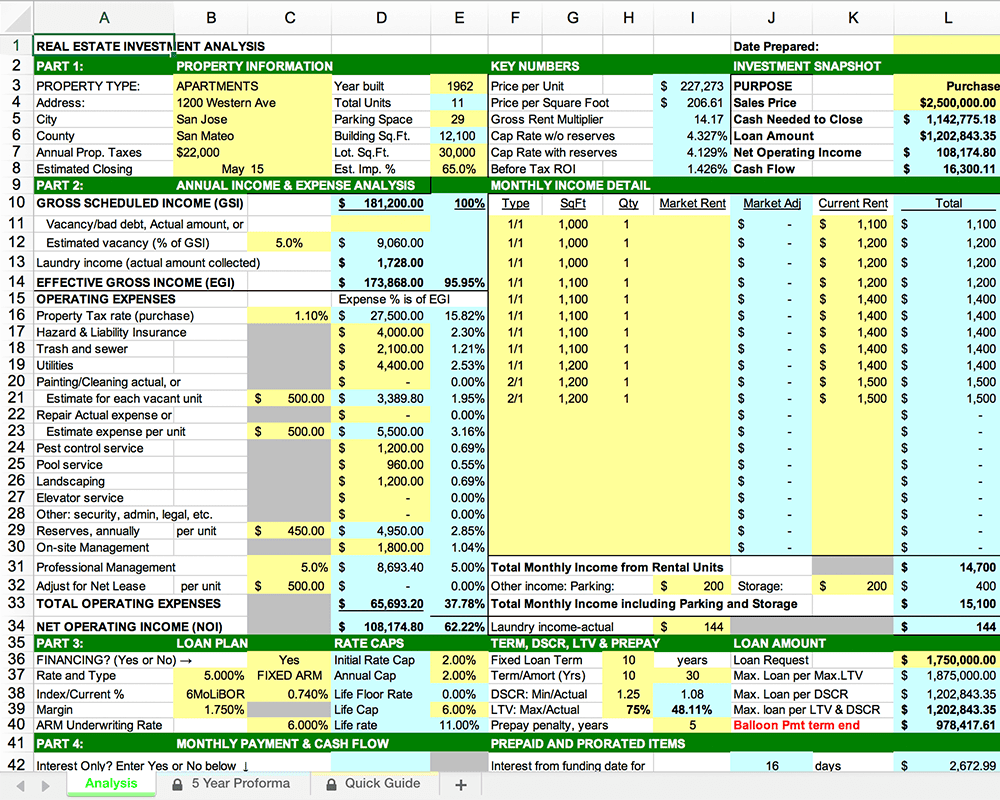Click the Current Rent column heading
Viewport: 1000px width, 800px height.
click(853, 203)
